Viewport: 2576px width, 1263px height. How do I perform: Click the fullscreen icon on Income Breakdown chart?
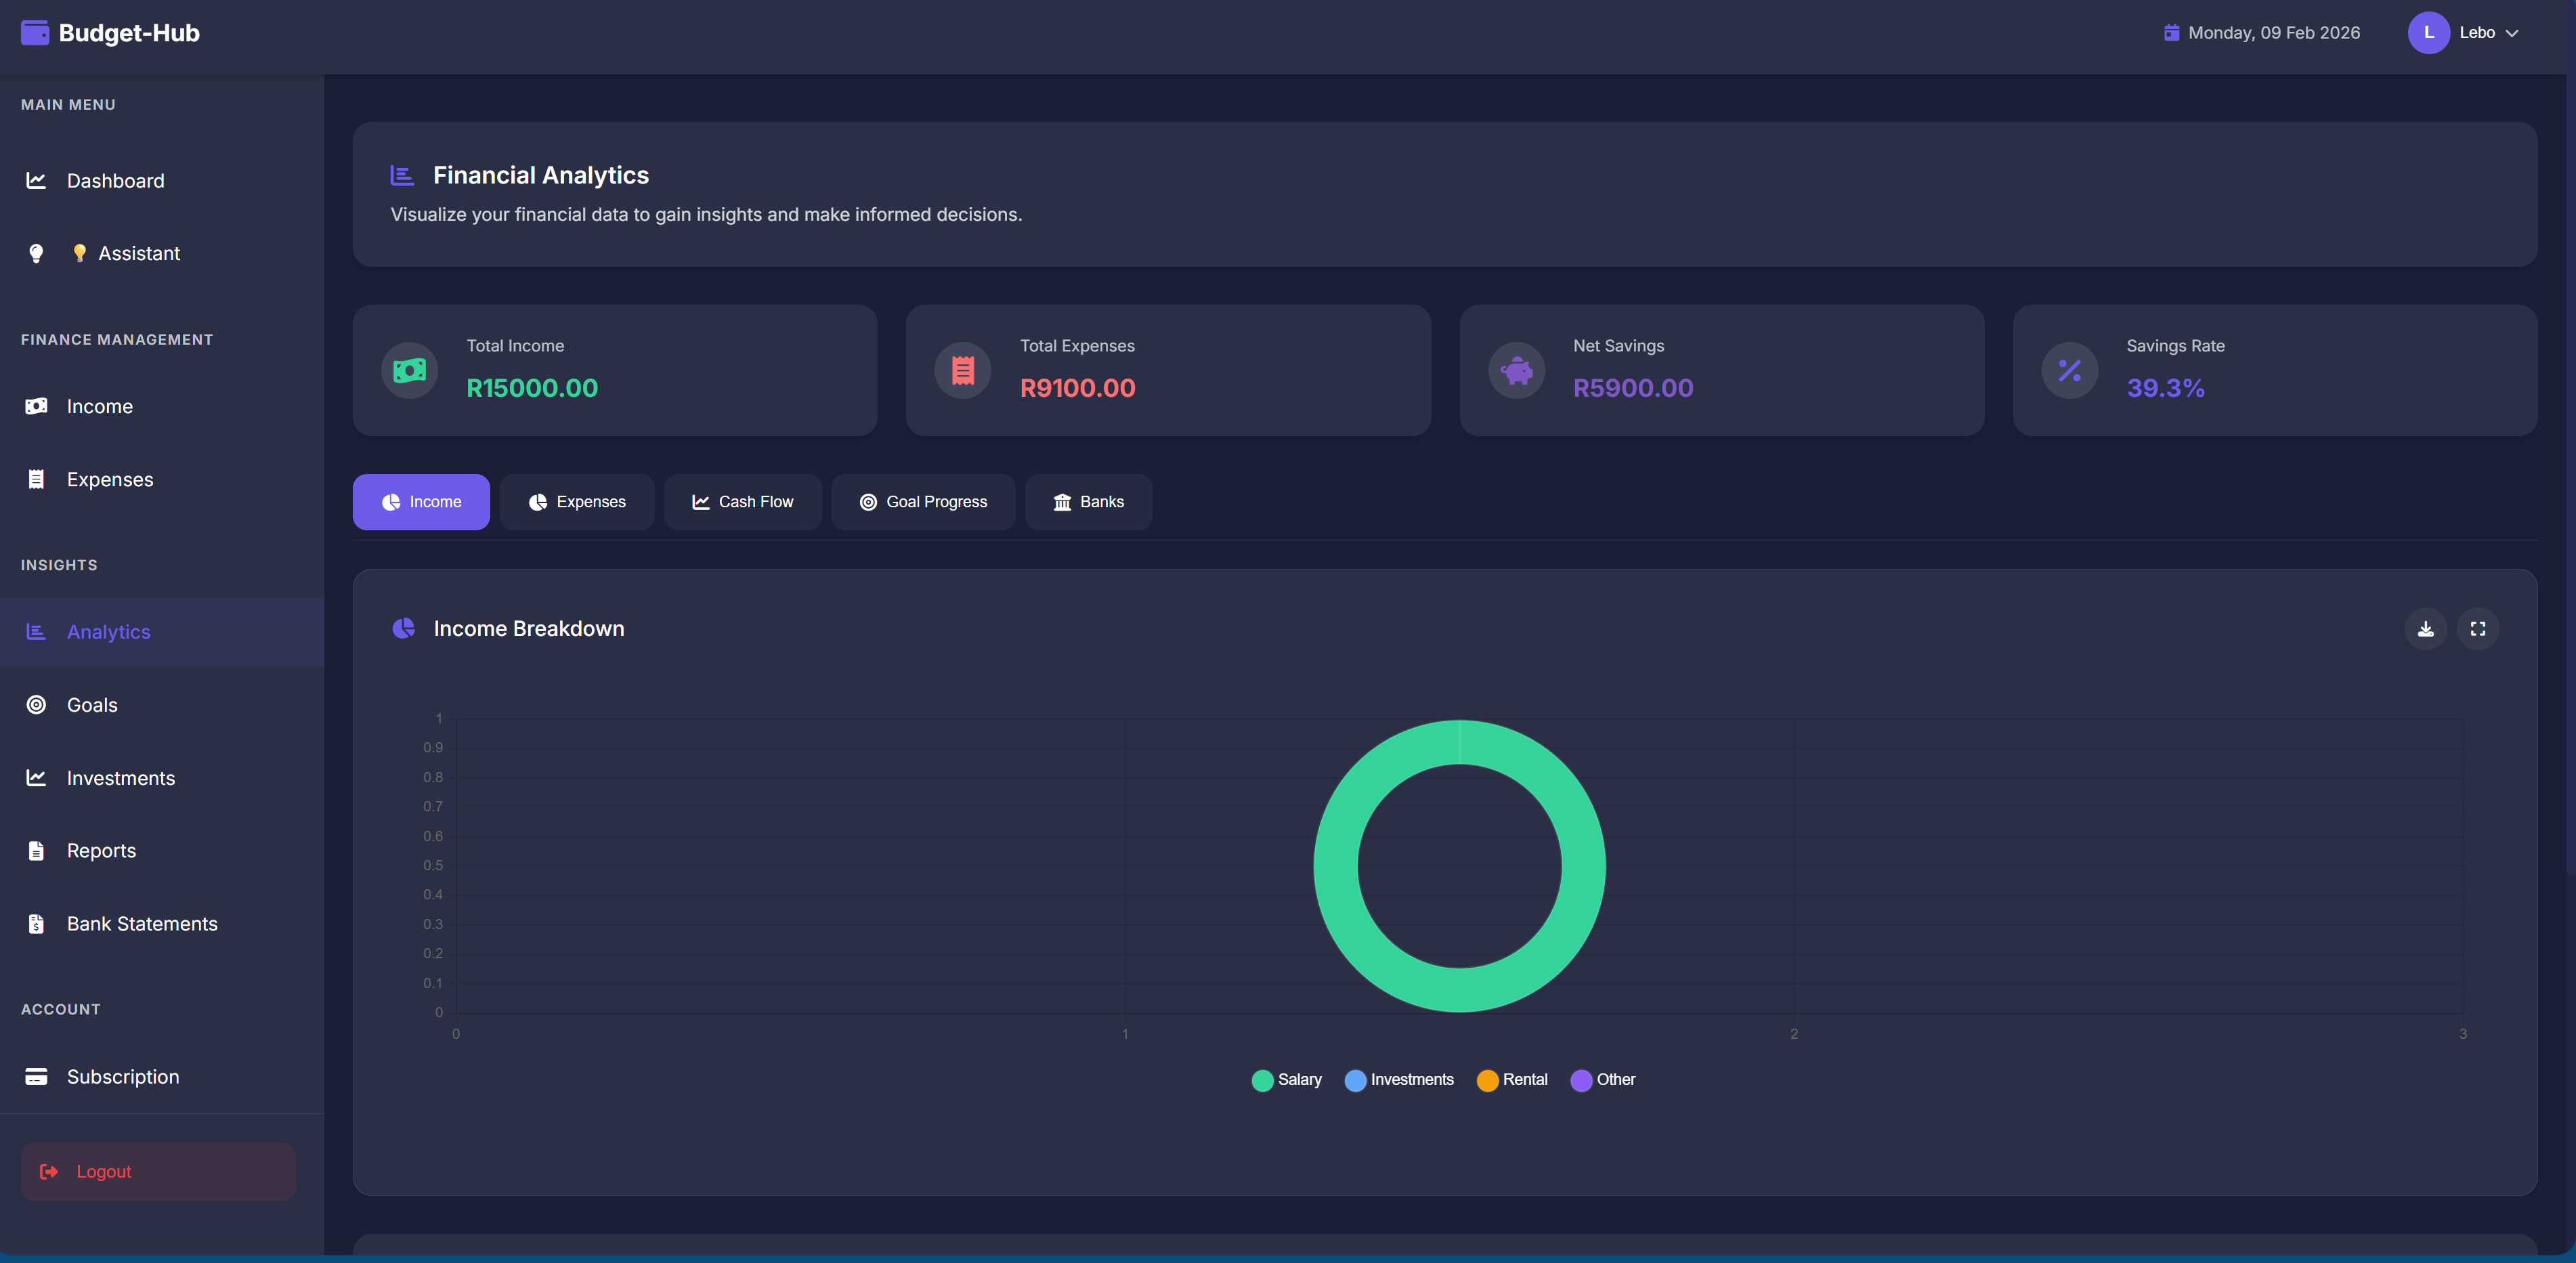tap(2479, 628)
